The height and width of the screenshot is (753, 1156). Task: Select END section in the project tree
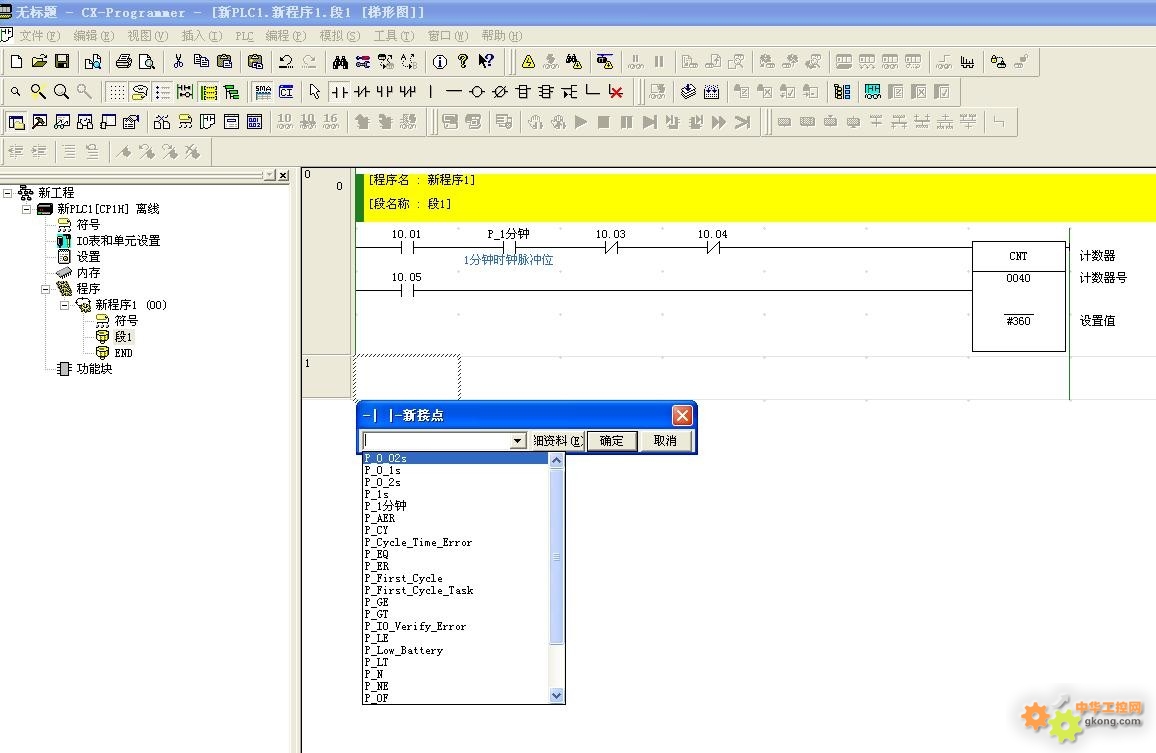tap(123, 353)
